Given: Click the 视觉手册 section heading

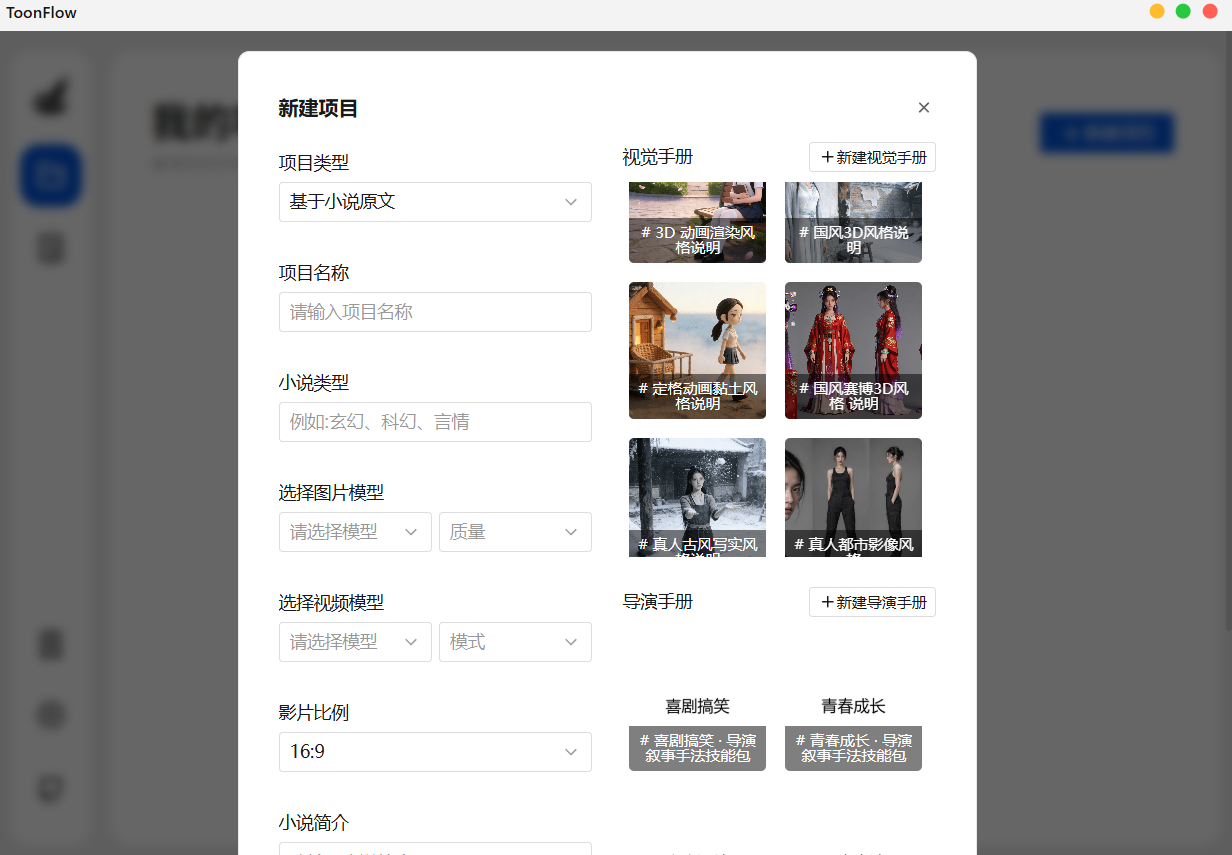Looking at the screenshot, I should [x=657, y=157].
